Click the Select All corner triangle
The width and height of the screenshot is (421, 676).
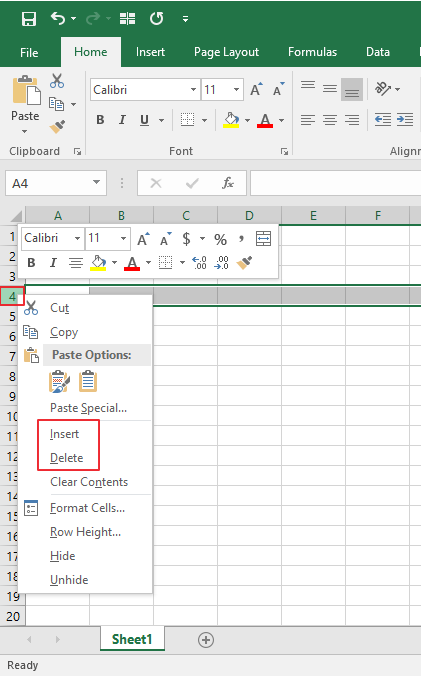[x=16, y=215]
